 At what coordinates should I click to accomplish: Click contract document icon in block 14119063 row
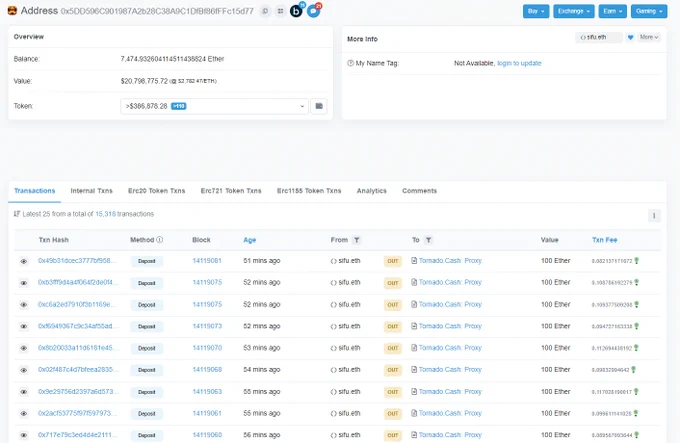click(414, 392)
